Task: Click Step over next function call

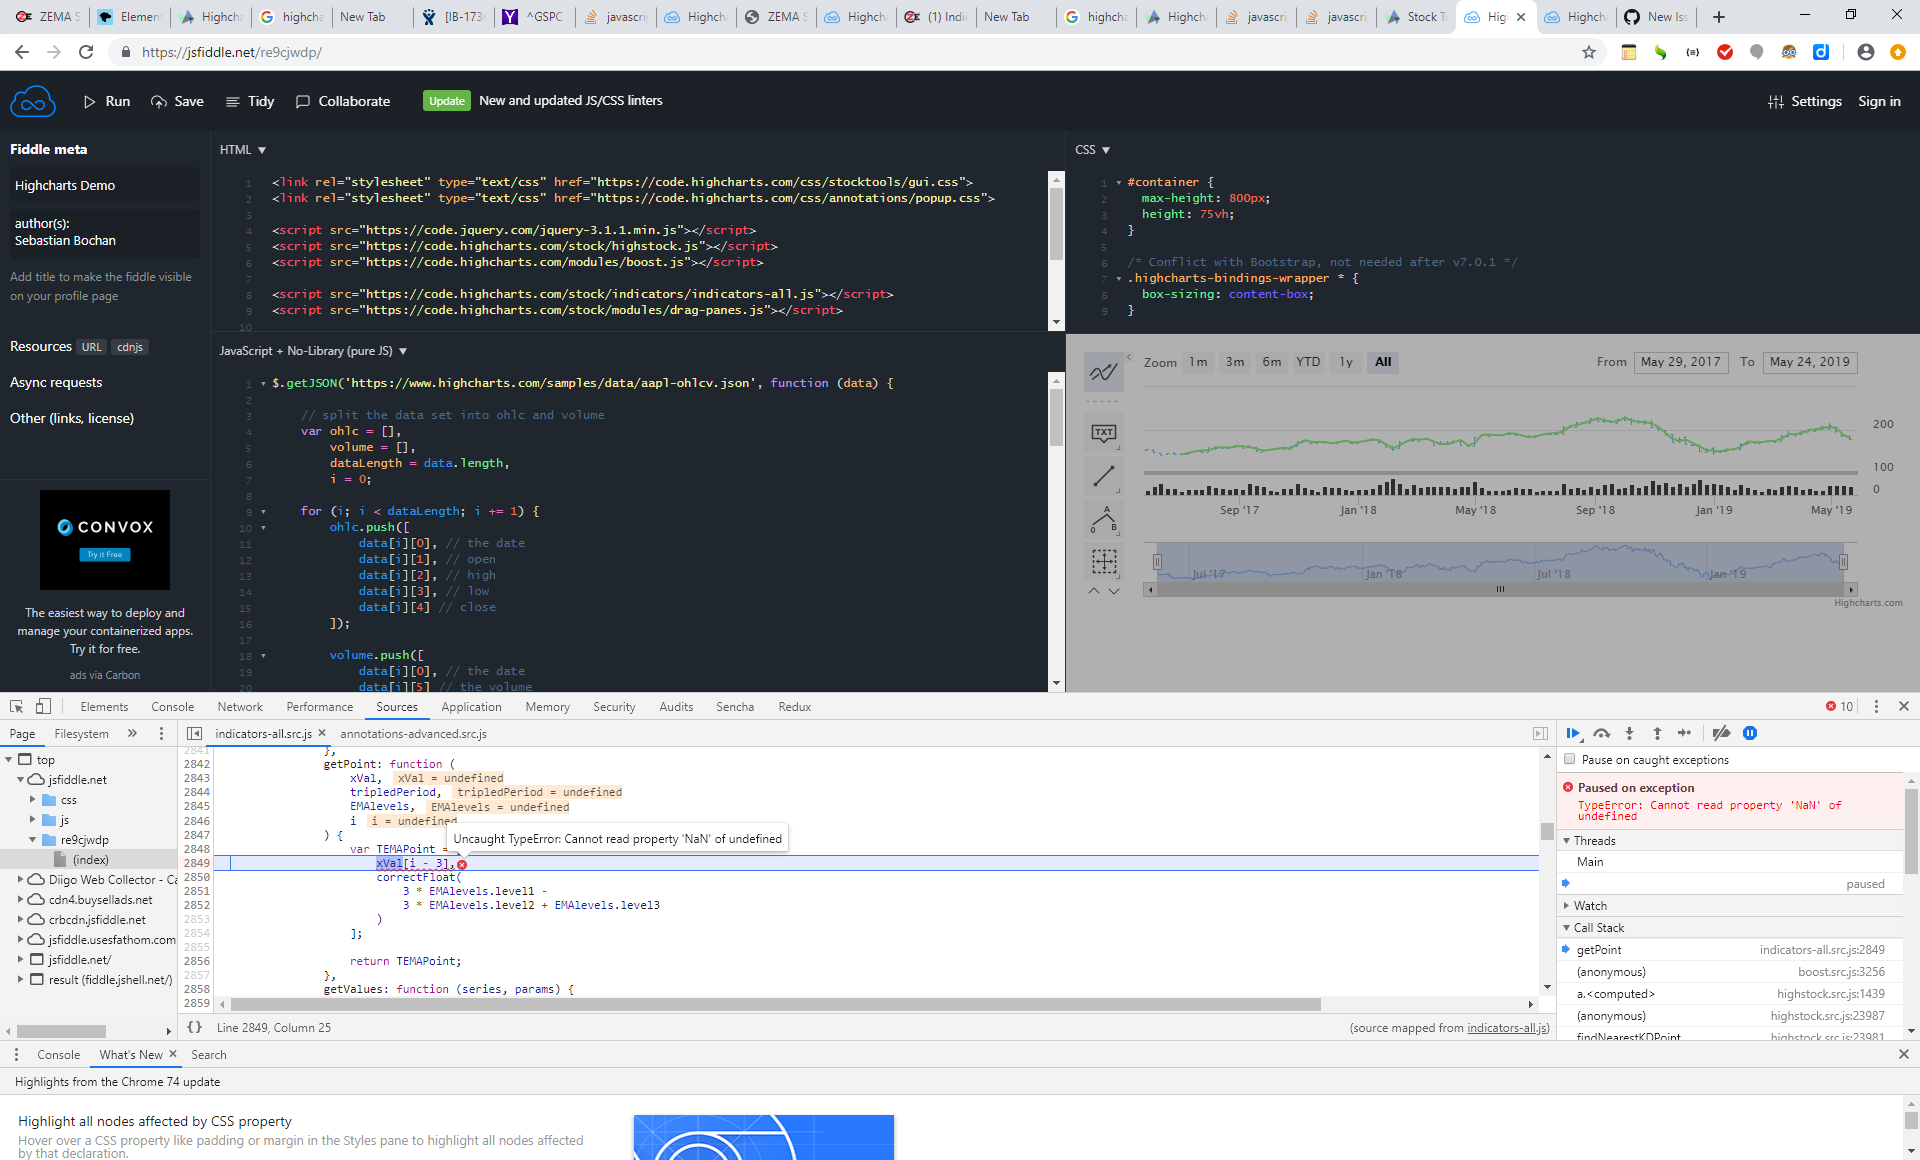Action: (1602, 733)
